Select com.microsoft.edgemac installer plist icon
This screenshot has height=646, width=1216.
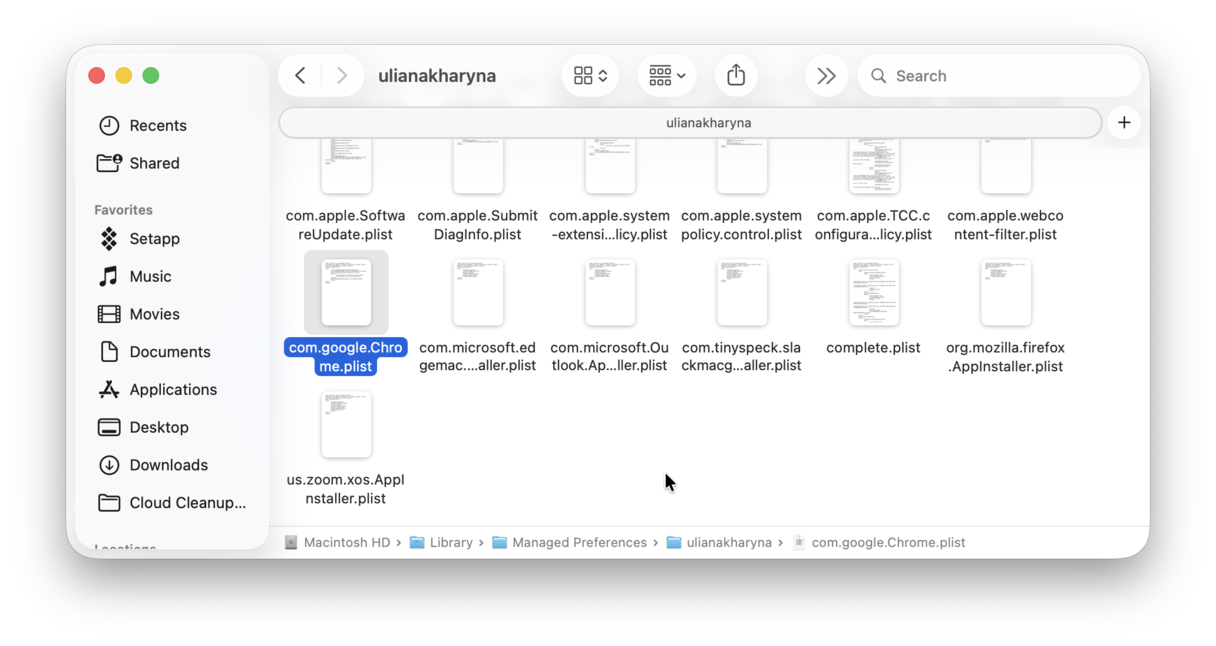(478, 292)
